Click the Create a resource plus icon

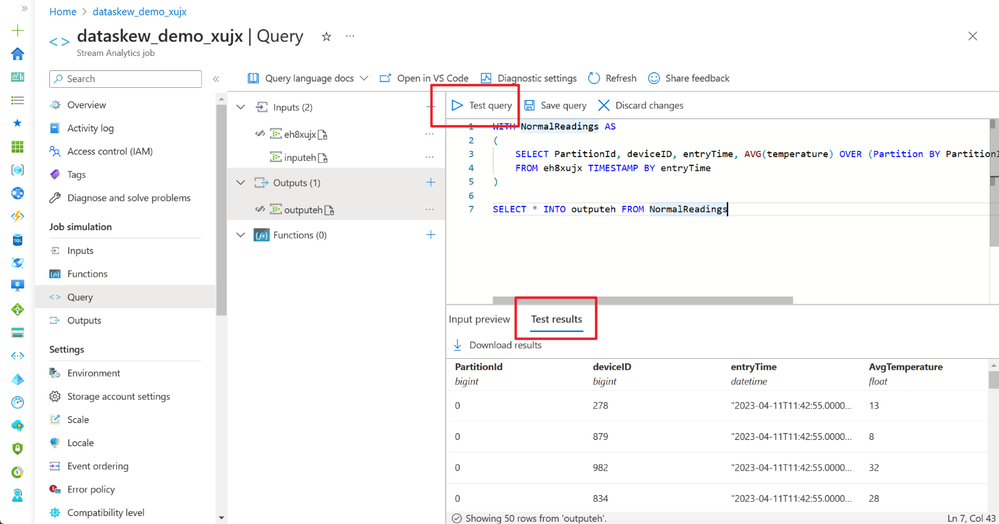coord(18,30)
